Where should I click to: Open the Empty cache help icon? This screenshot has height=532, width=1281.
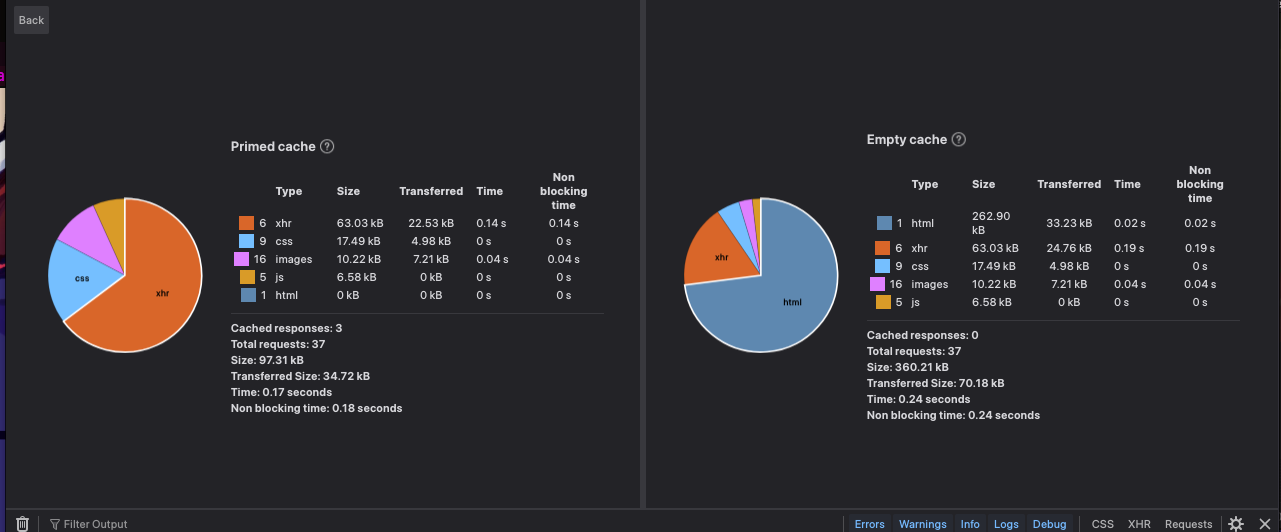959,139
